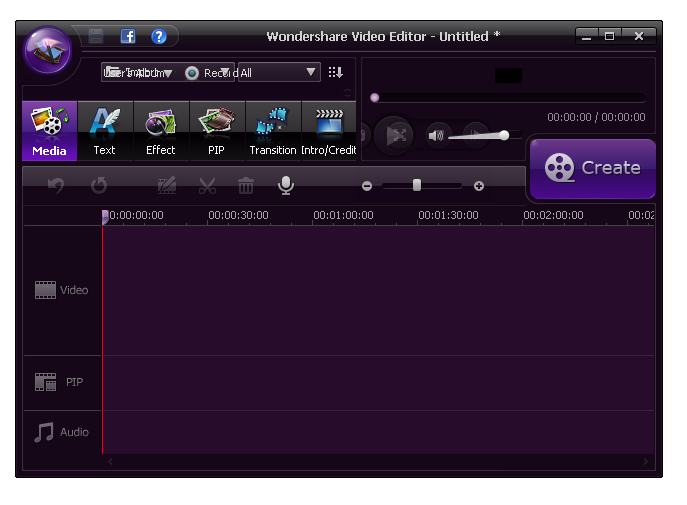Click the preview seek bar handle
Screen dimensions: 687x505
[375, 98]
